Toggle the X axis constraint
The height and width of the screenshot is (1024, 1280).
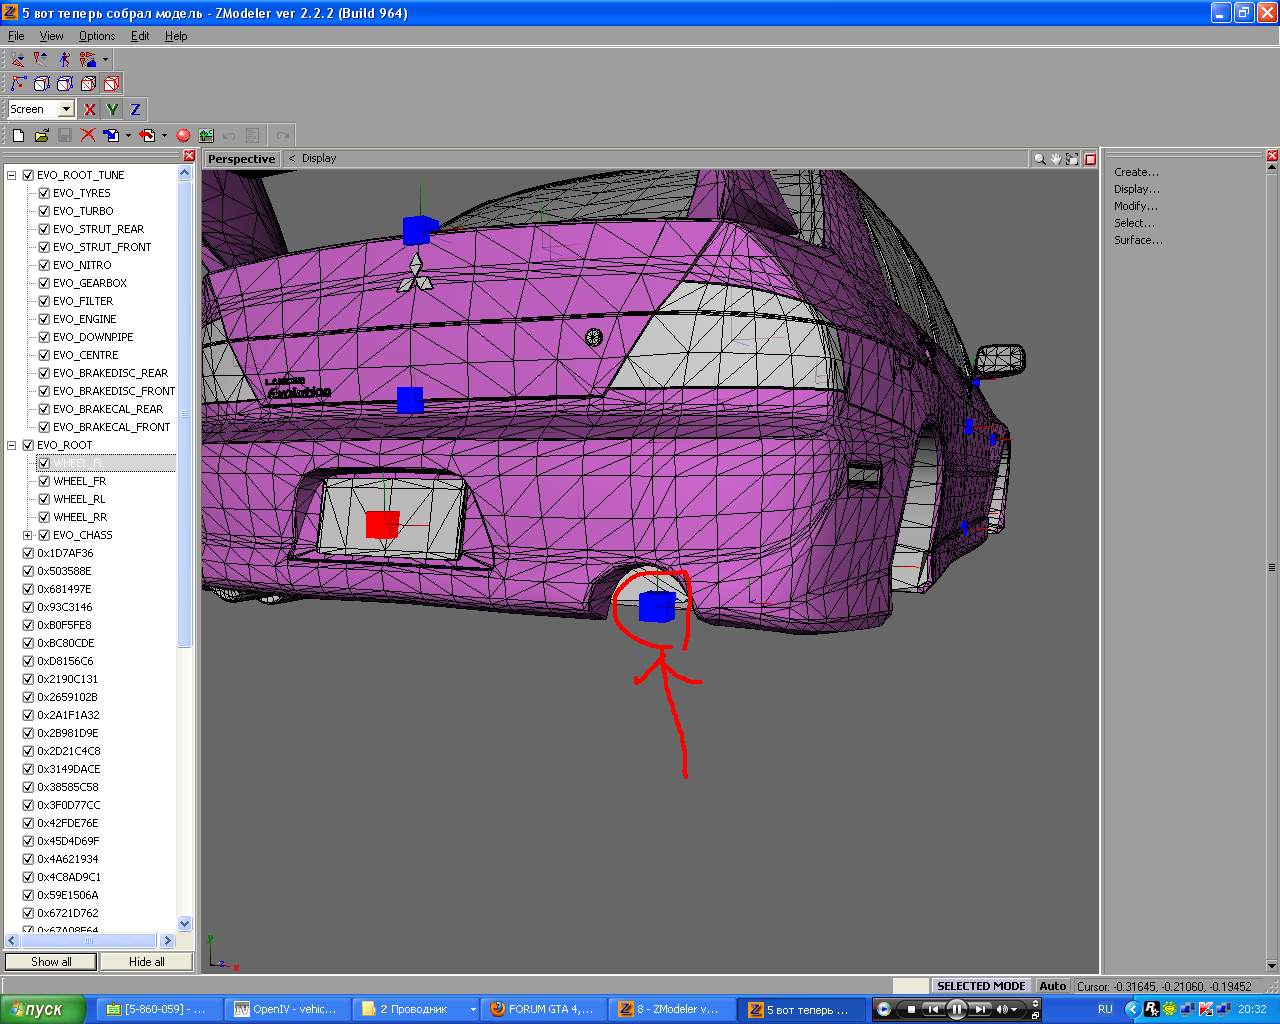(x=90, y=109)
